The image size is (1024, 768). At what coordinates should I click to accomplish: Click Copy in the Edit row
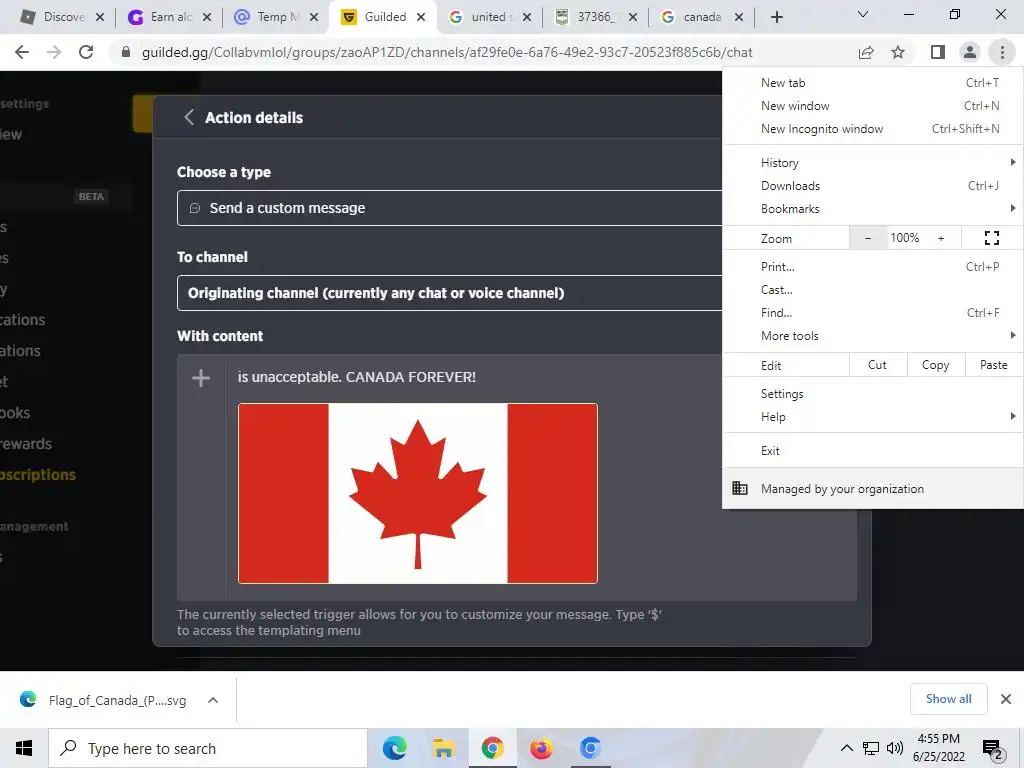[935, 365]
